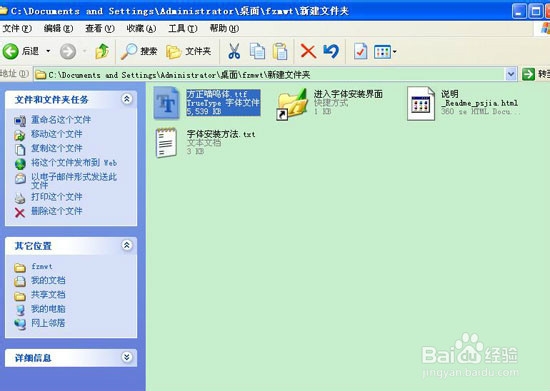Open 我的文档 in other places
This screenshot has height=391, width=550.
click(x=48, y=280)
